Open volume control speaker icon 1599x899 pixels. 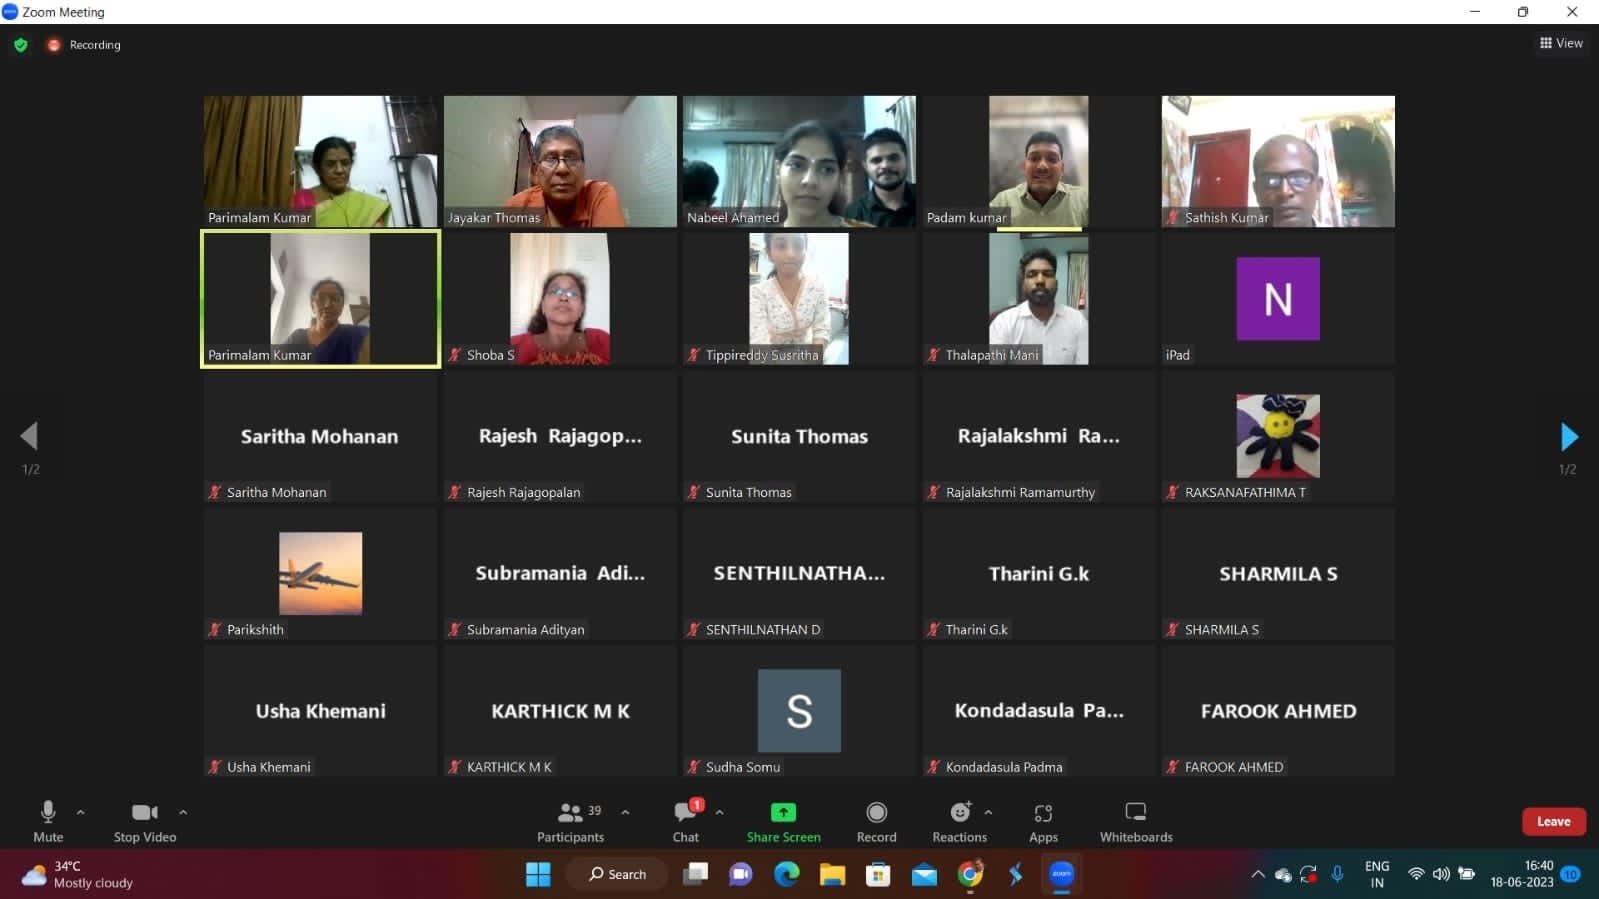[x=1441, y=874]
